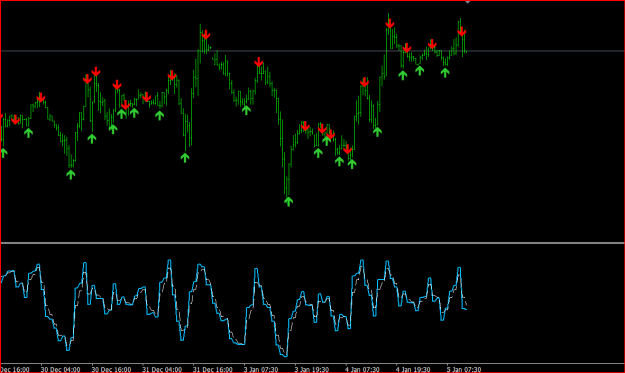Select the green buy arrow at the deepest price low
This screenshot has width=625, height=373.
pyautogui.click(x=289, y=201)
